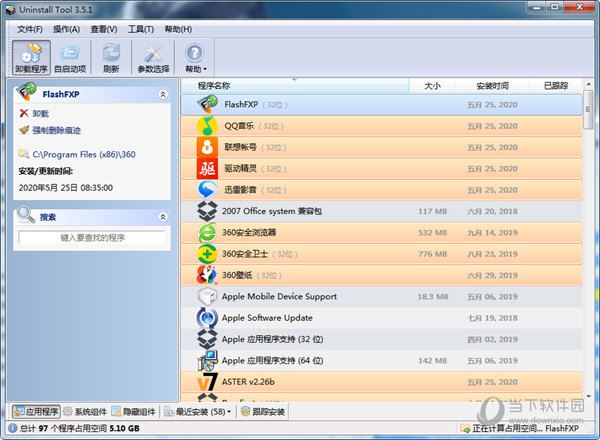Screen dimensions: 600x440
Task: Open the 帮助(H) menu
Action: [178, 29]
